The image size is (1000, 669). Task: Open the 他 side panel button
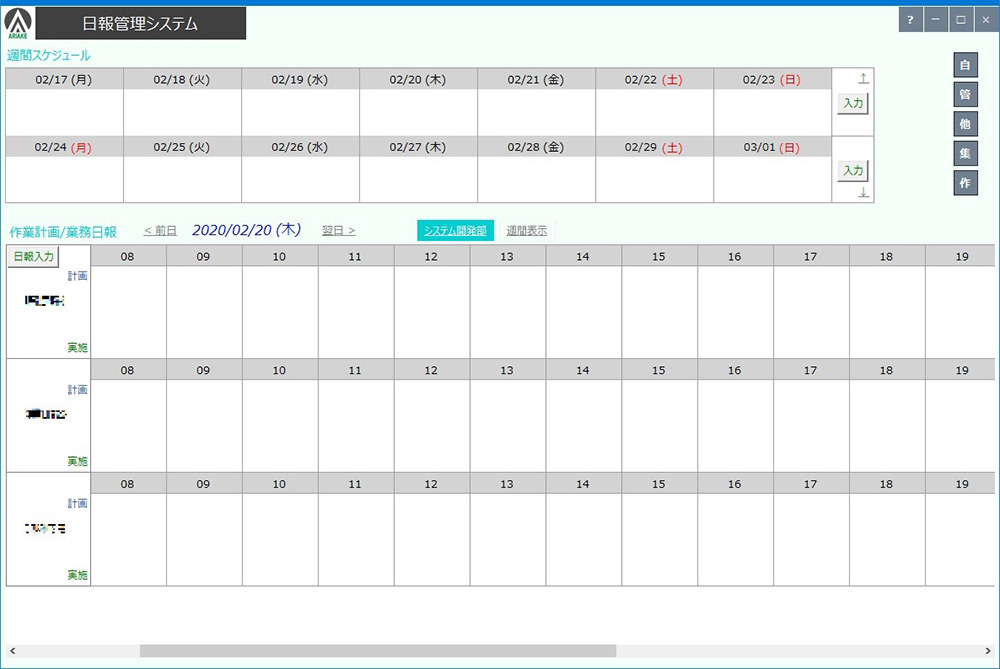coord(965,124)
